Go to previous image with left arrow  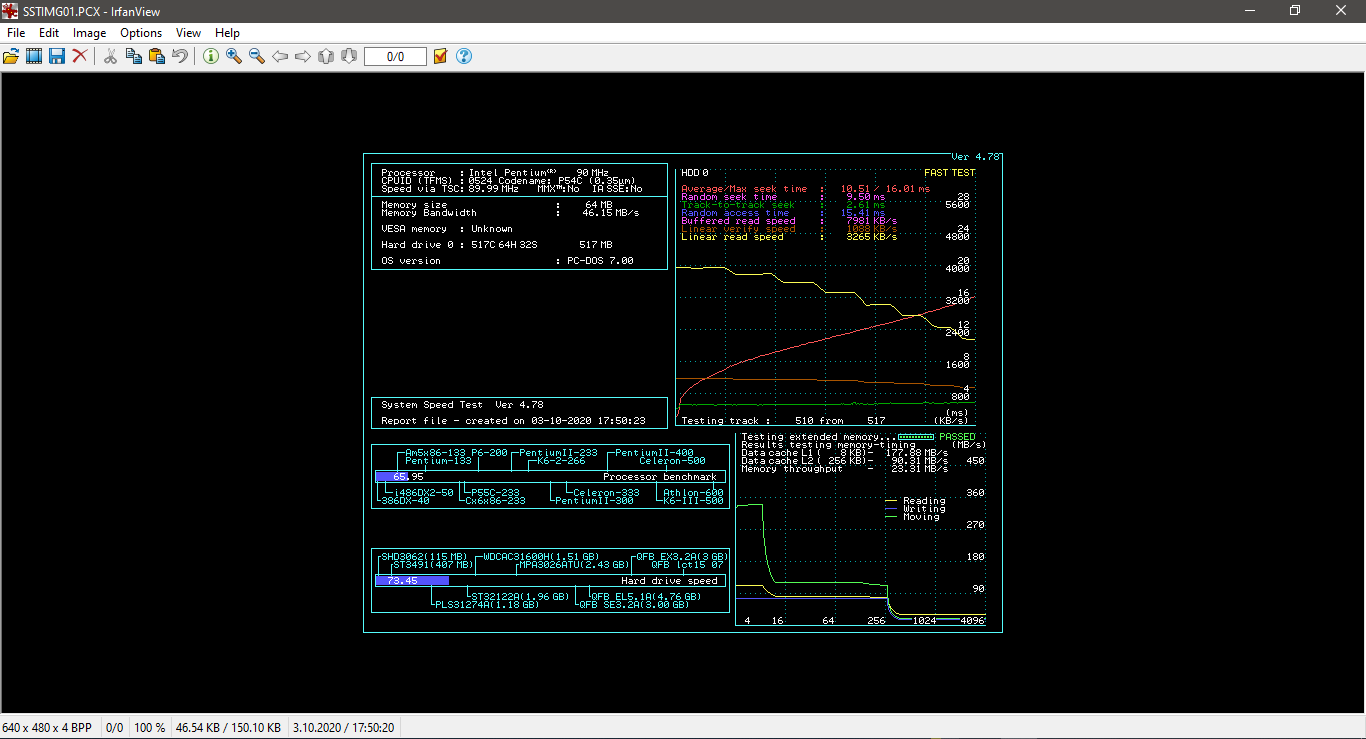pyautogui.click(x=280, y=57)
